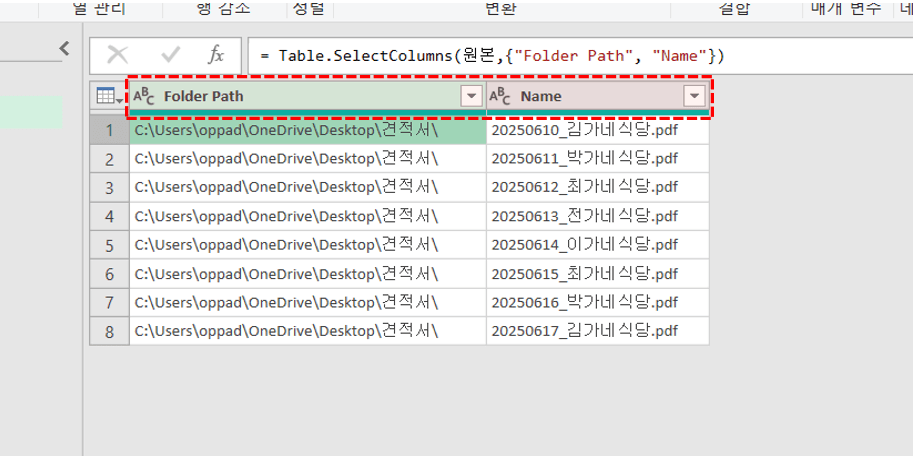
Task: Open the Folder Path column filter dropdown
Action: [471, 96]
